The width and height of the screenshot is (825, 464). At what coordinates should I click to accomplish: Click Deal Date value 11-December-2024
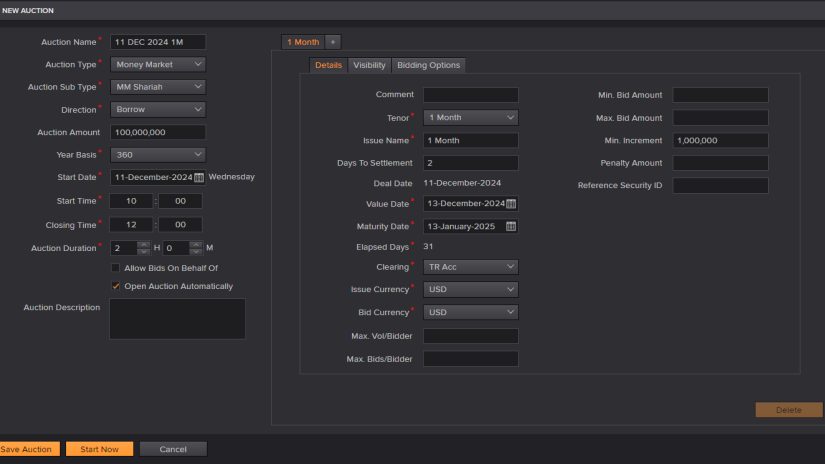tap(462, 183)
